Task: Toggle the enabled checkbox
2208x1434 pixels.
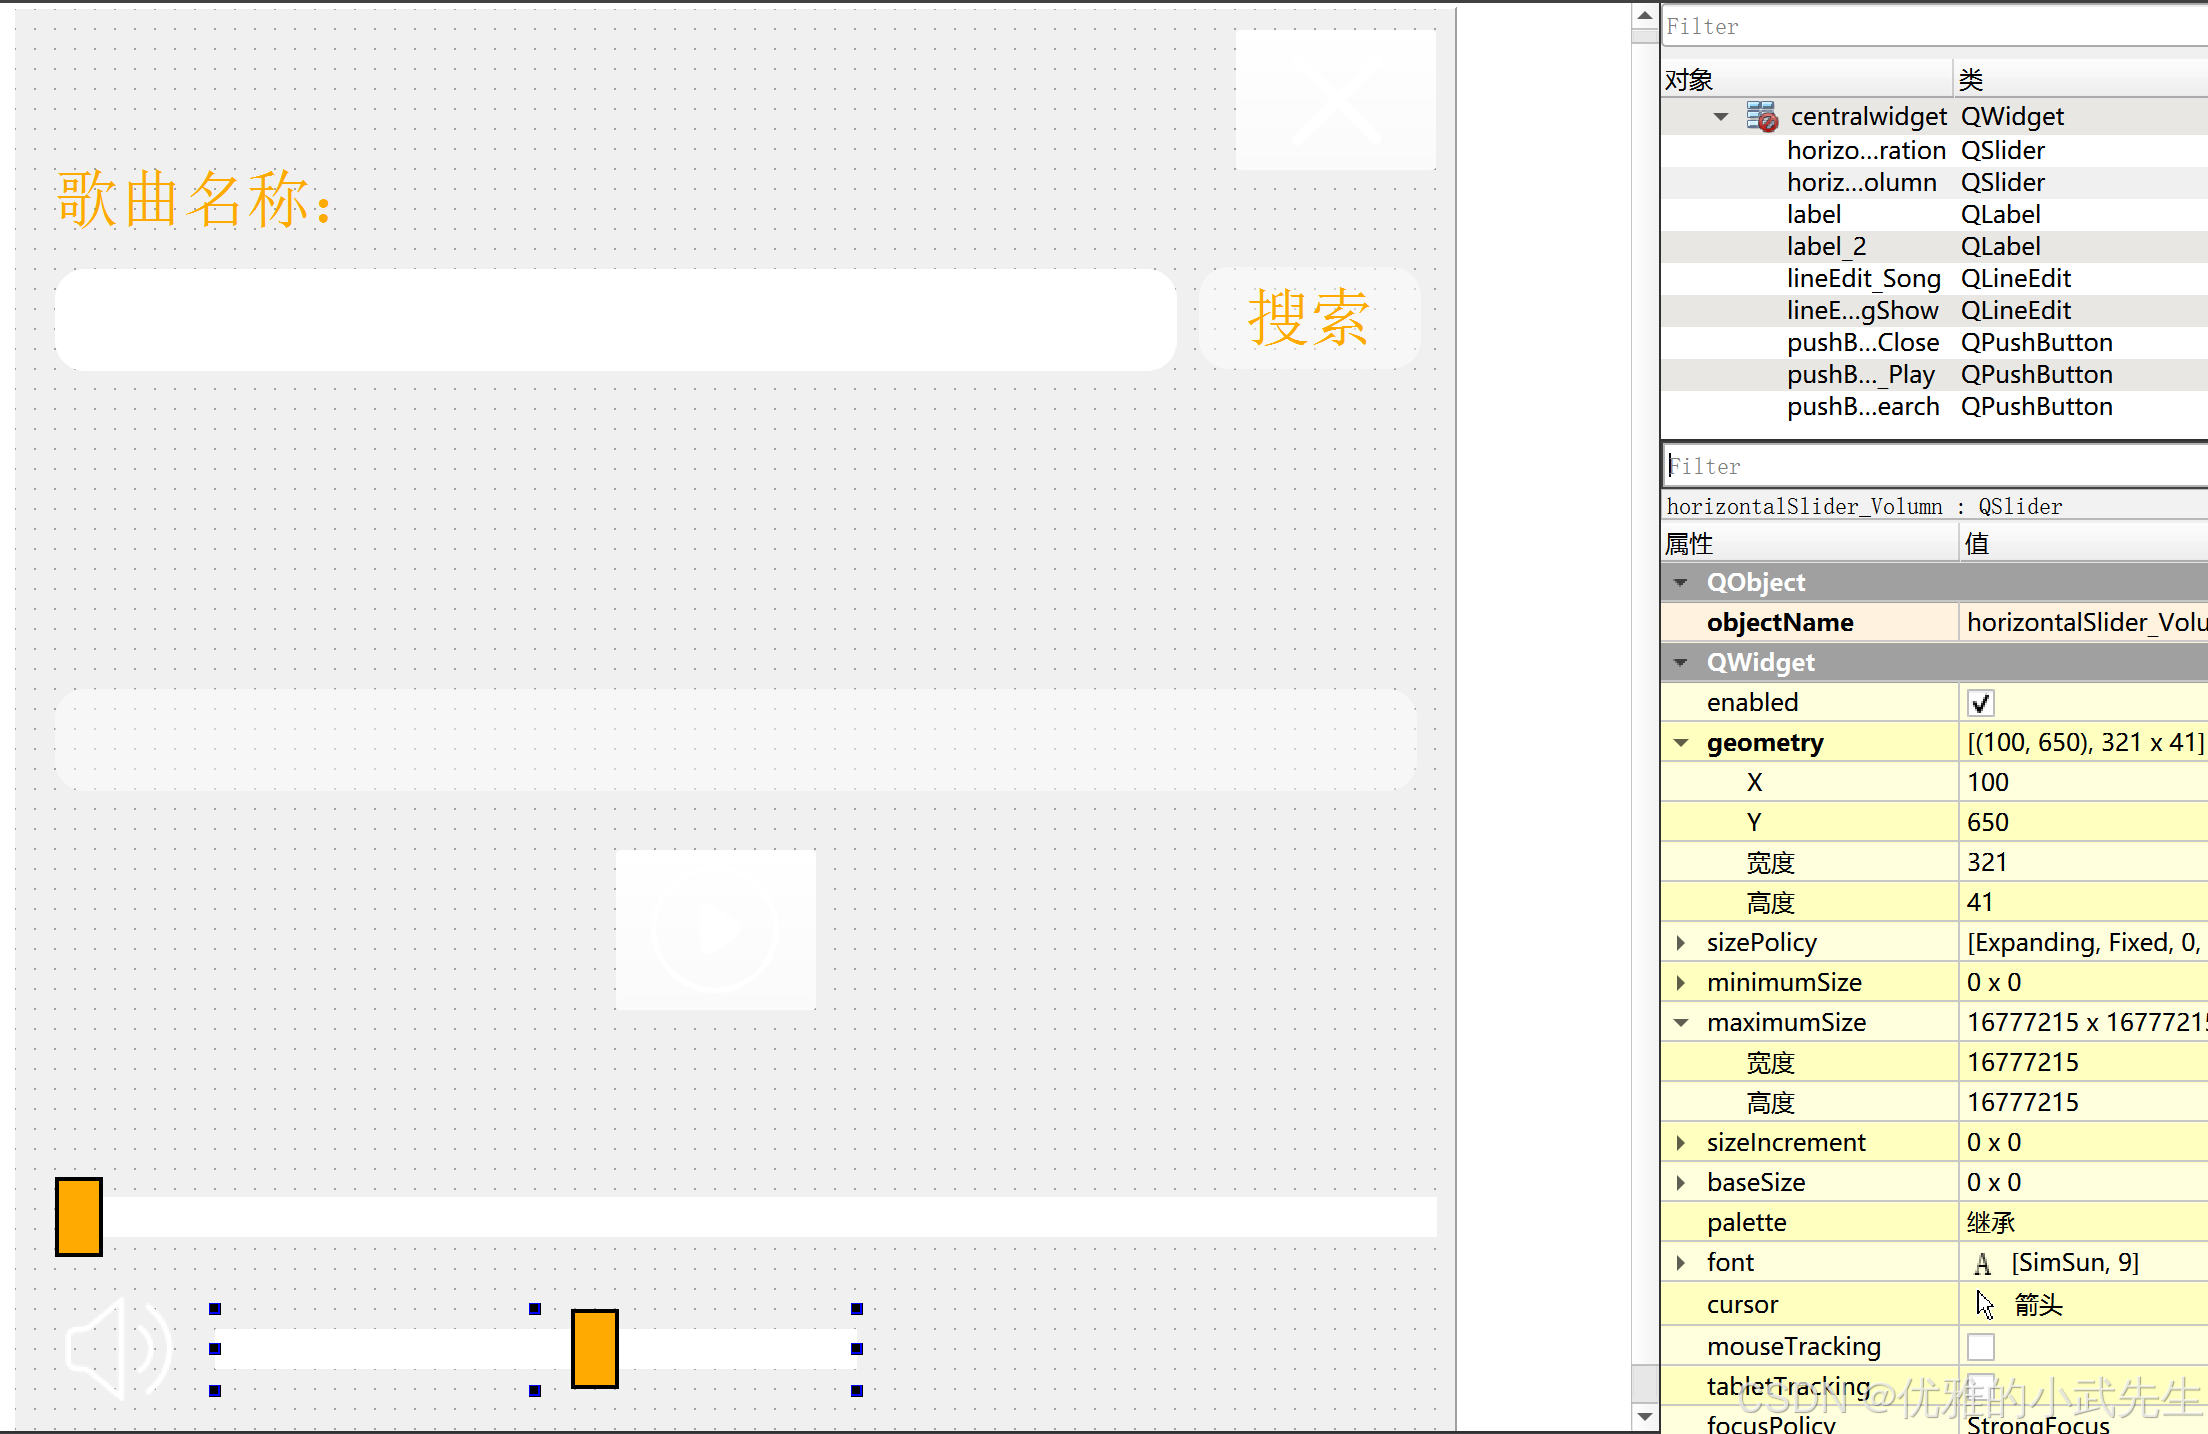Action: click(x=1980, y=703)
